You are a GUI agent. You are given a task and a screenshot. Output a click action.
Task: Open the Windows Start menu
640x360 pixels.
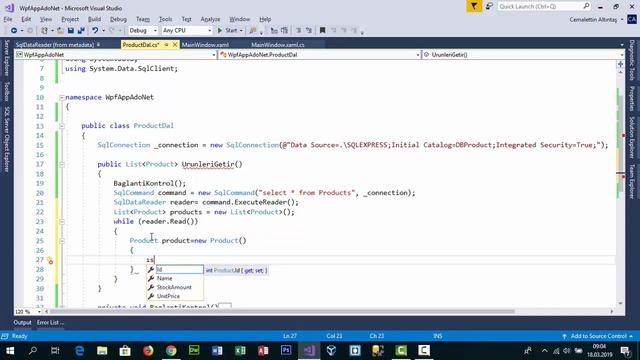pos(10,351)
